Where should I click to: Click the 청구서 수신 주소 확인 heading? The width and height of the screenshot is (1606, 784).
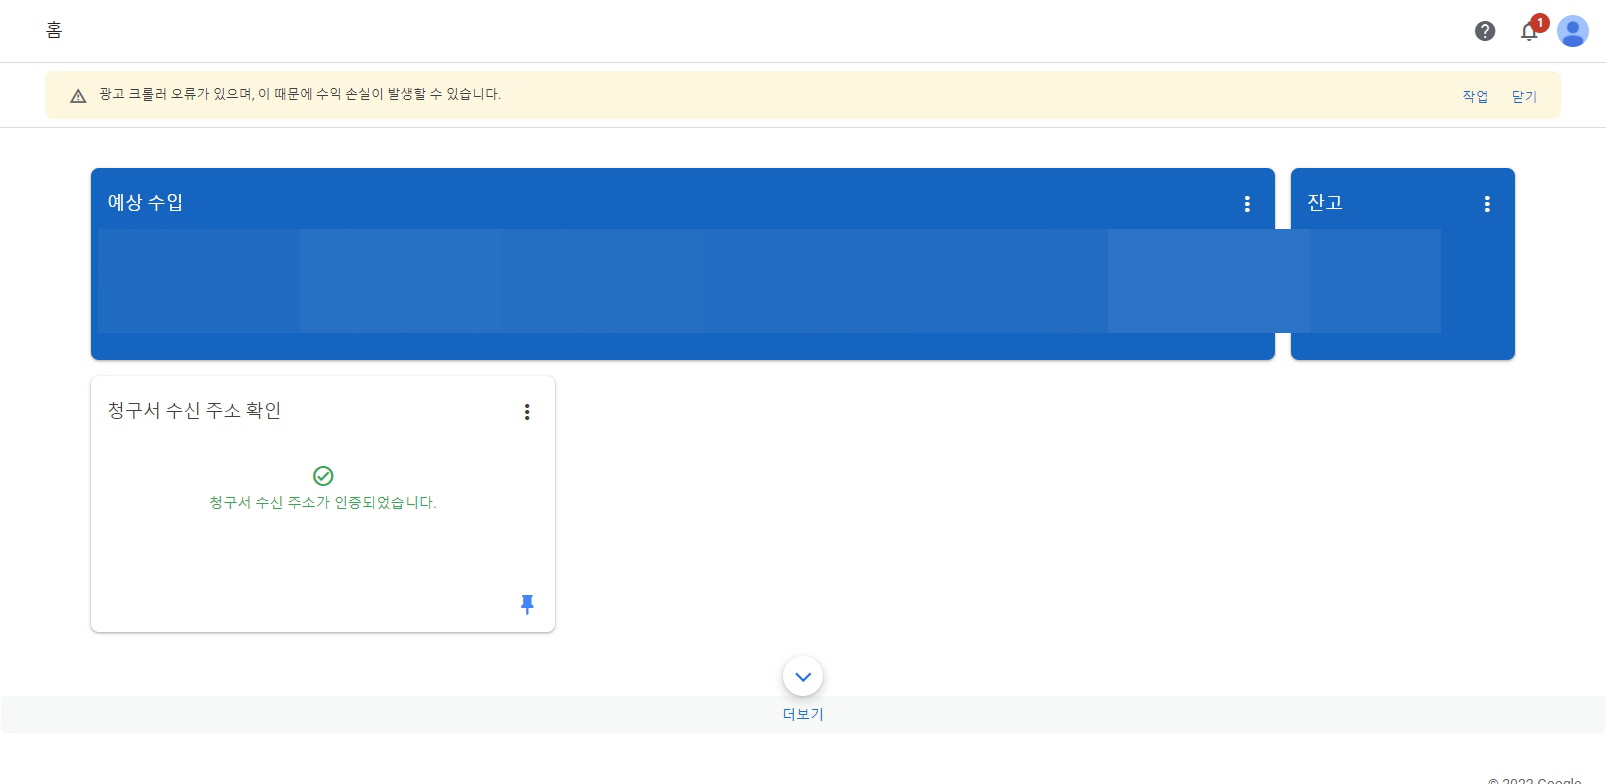tap(194, 410)
